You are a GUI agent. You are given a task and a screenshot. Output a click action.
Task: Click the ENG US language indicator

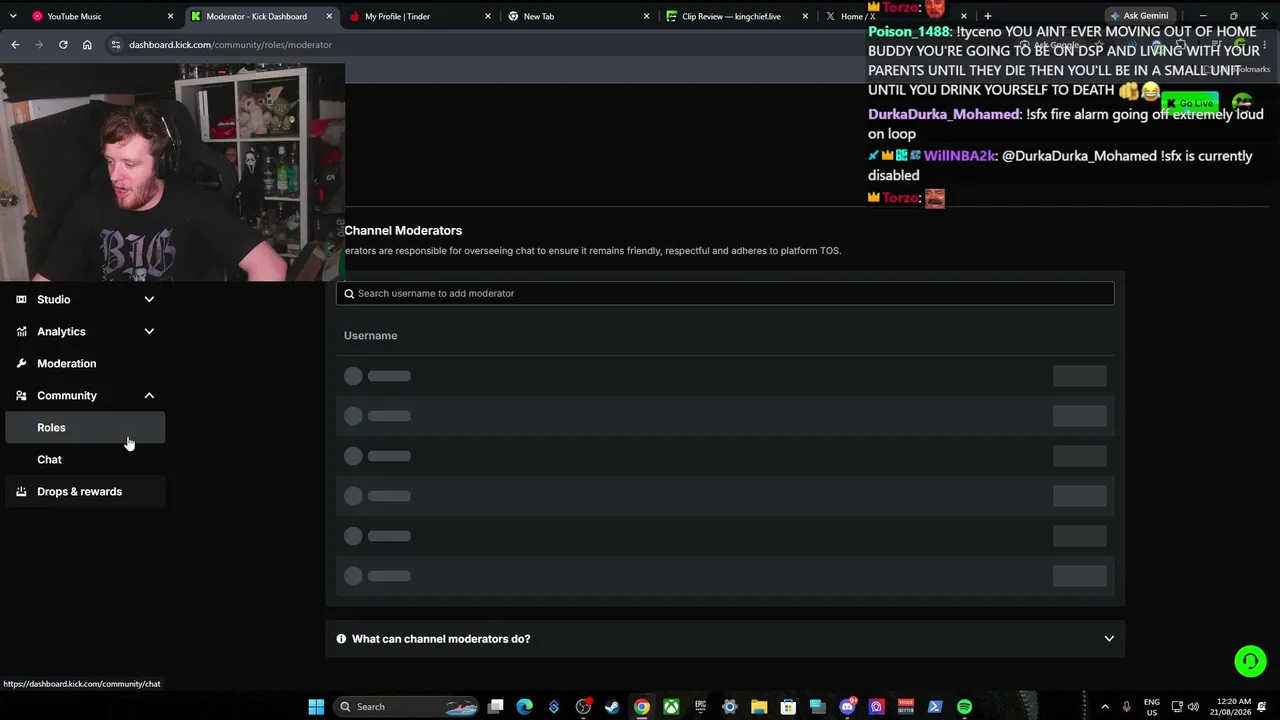(1151, 707)
